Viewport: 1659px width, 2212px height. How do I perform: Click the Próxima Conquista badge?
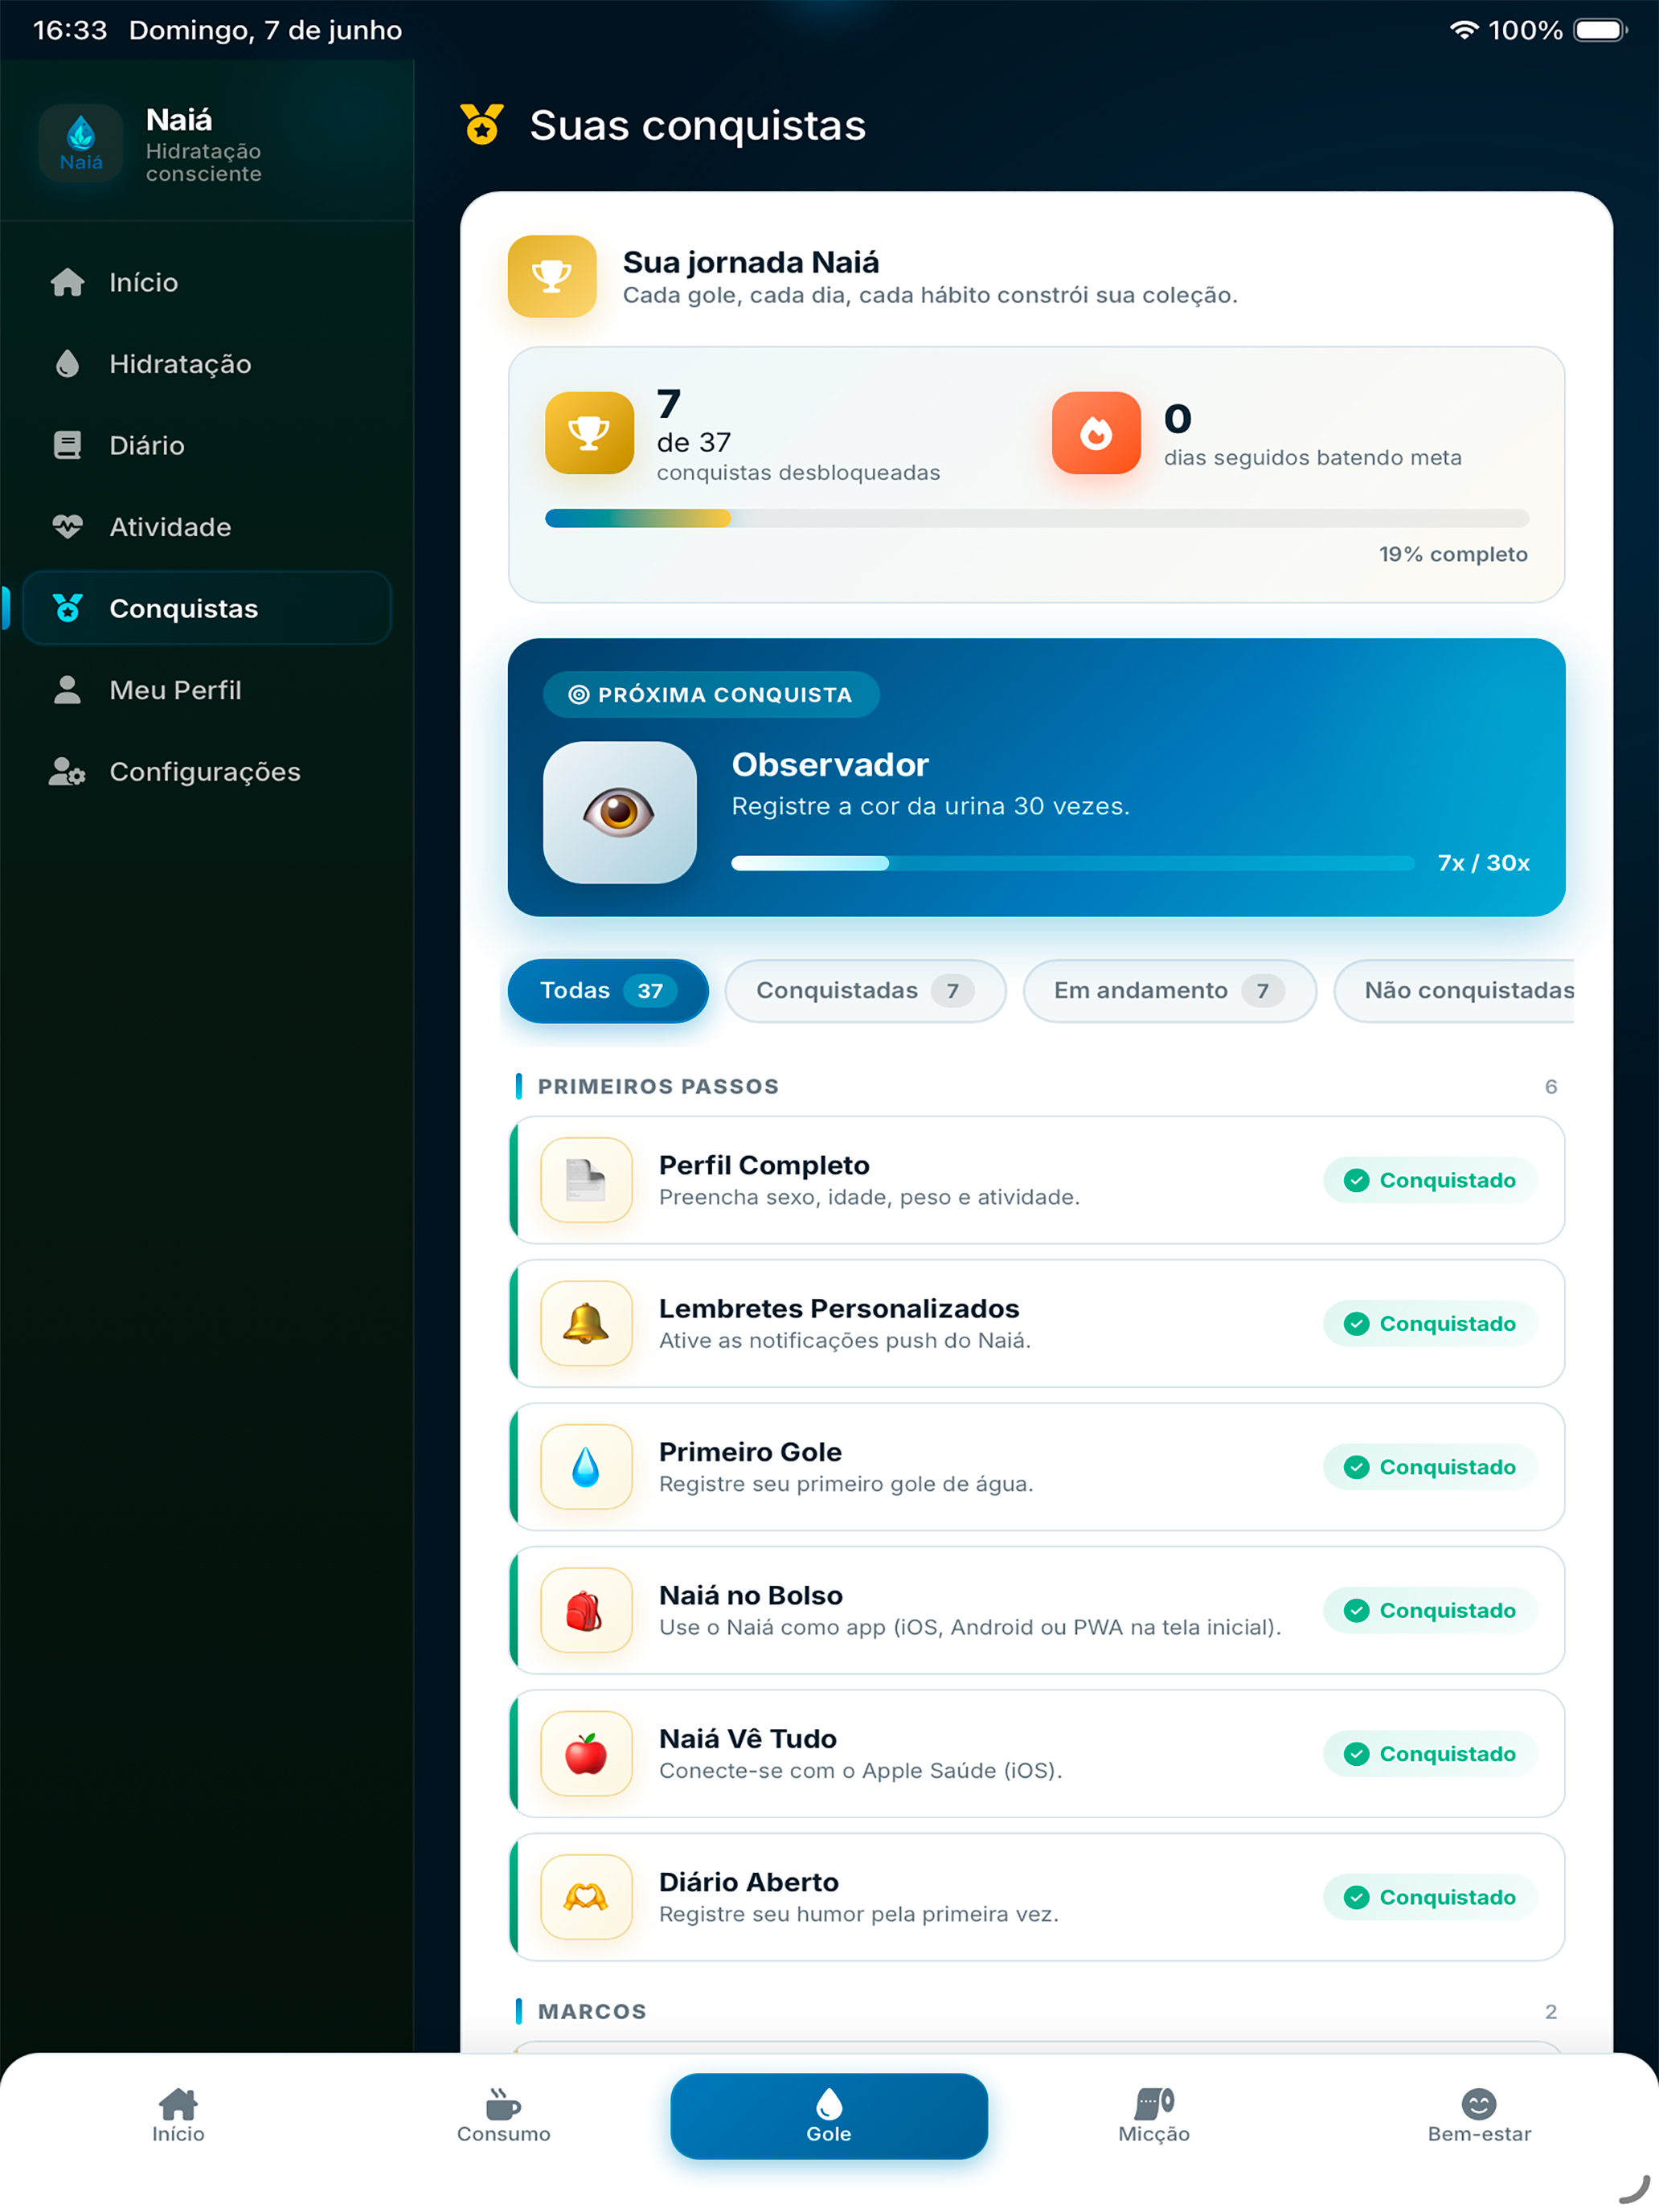point(711,694)
